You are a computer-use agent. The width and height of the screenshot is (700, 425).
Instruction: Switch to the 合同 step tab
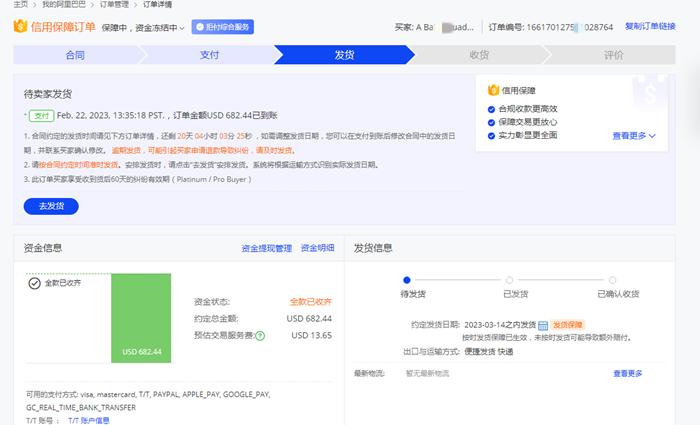click(x=75, y=55)
